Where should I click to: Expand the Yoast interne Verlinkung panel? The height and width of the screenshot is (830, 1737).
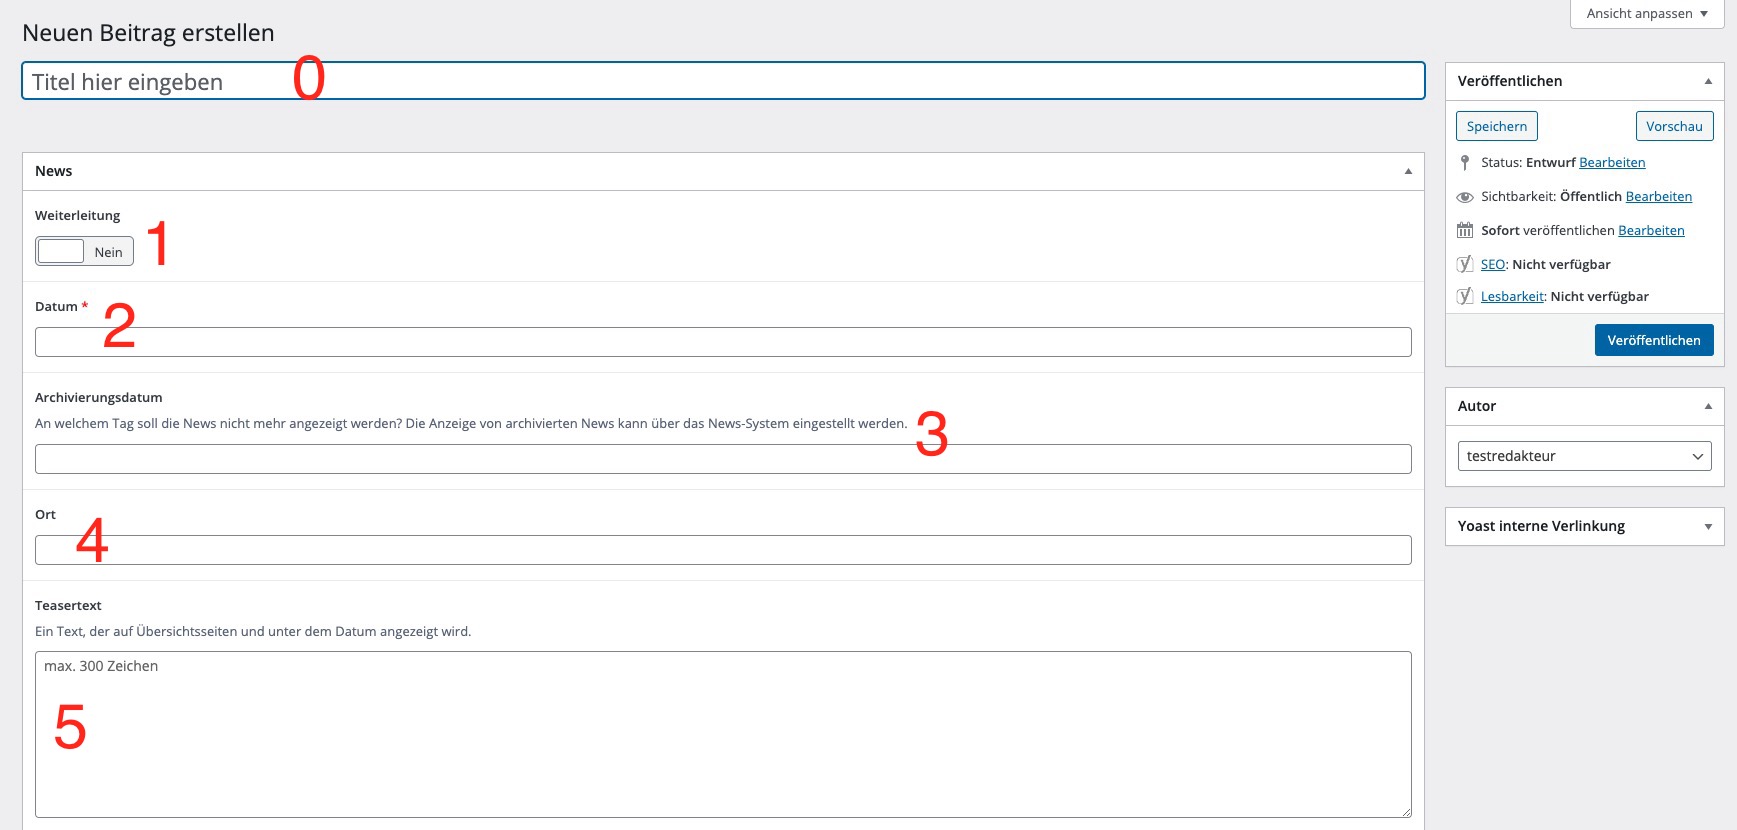(x=1708, y=526)
